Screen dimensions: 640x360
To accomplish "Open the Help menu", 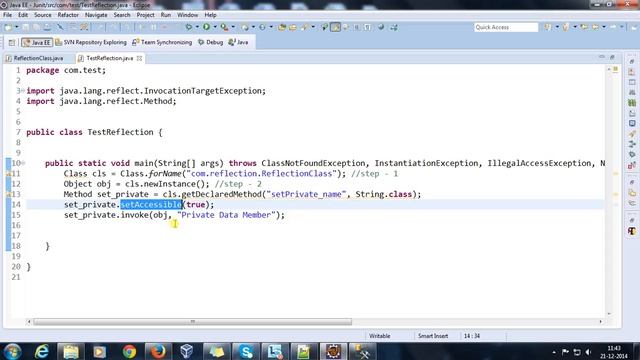I will [210, 15].
